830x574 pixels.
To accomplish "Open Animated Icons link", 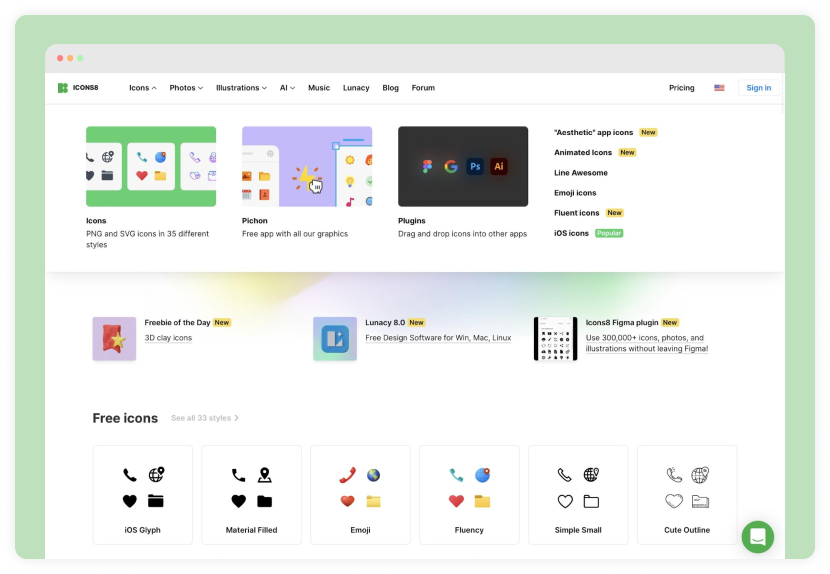I will [583, 153].
